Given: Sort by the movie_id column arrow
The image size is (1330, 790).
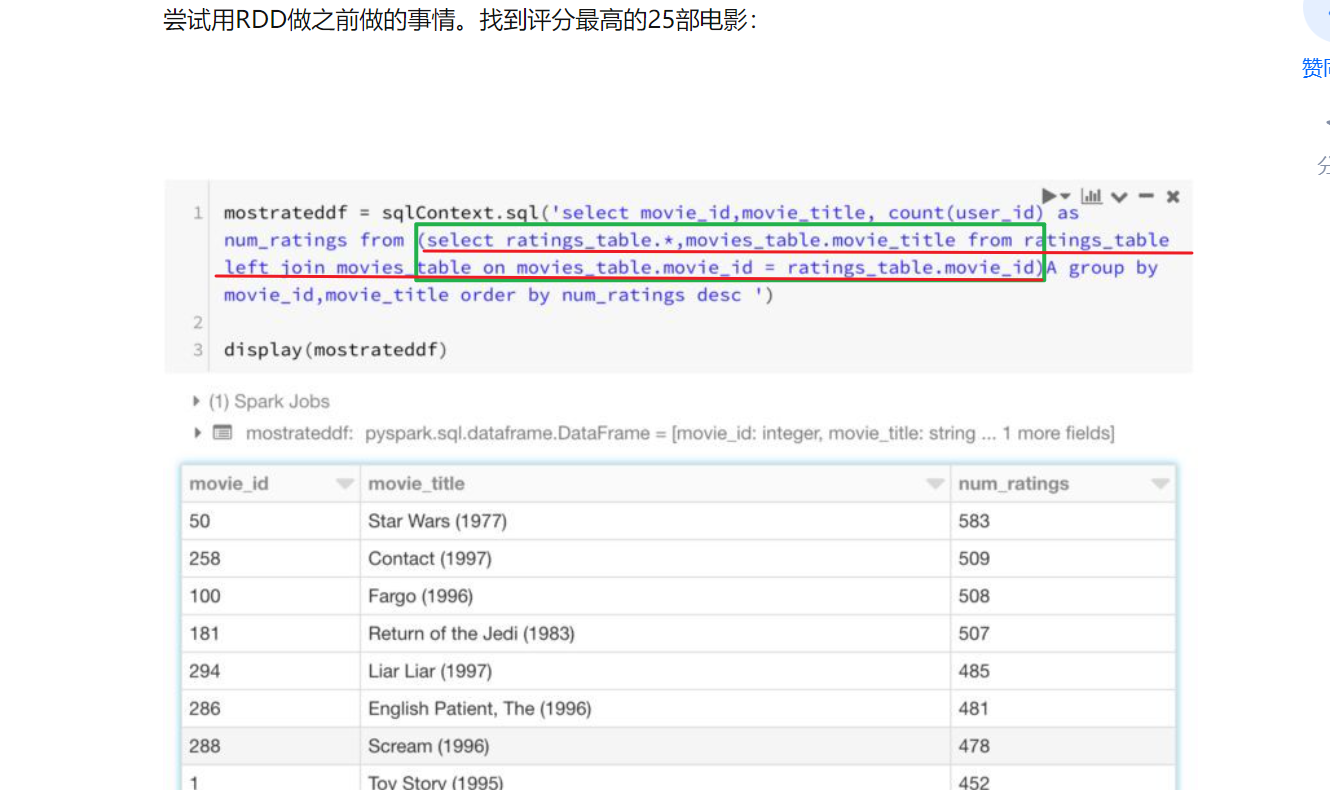Looking at the screenshot, I should pyautogui.click(x=345, y=484).
